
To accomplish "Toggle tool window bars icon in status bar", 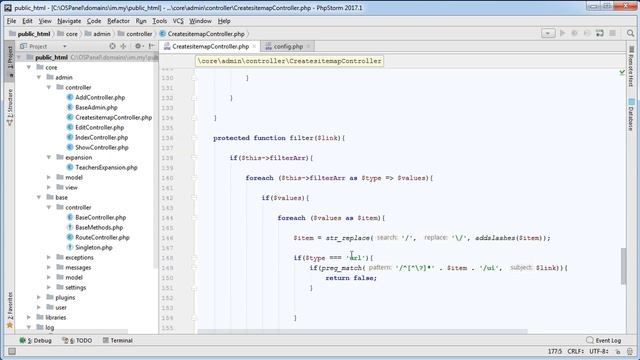I will pos(12,351).
